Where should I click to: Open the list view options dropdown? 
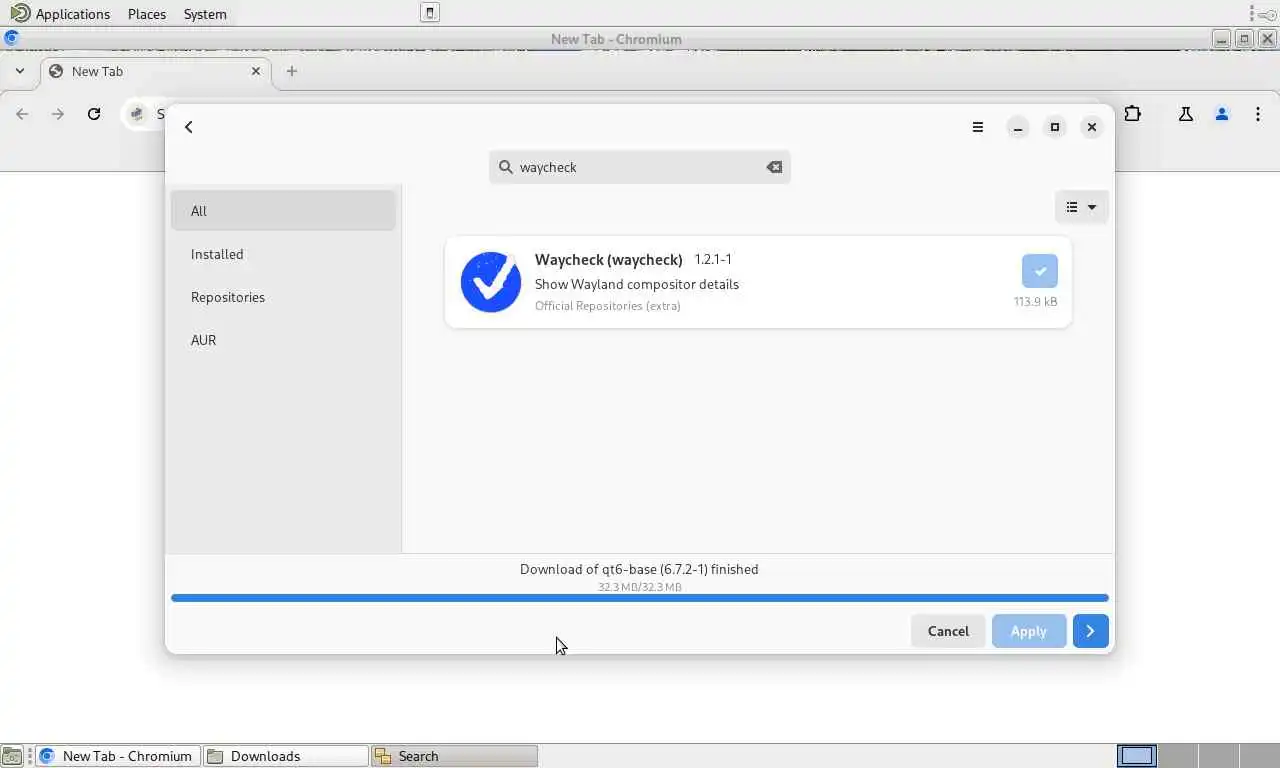(x=1081, y=207)
